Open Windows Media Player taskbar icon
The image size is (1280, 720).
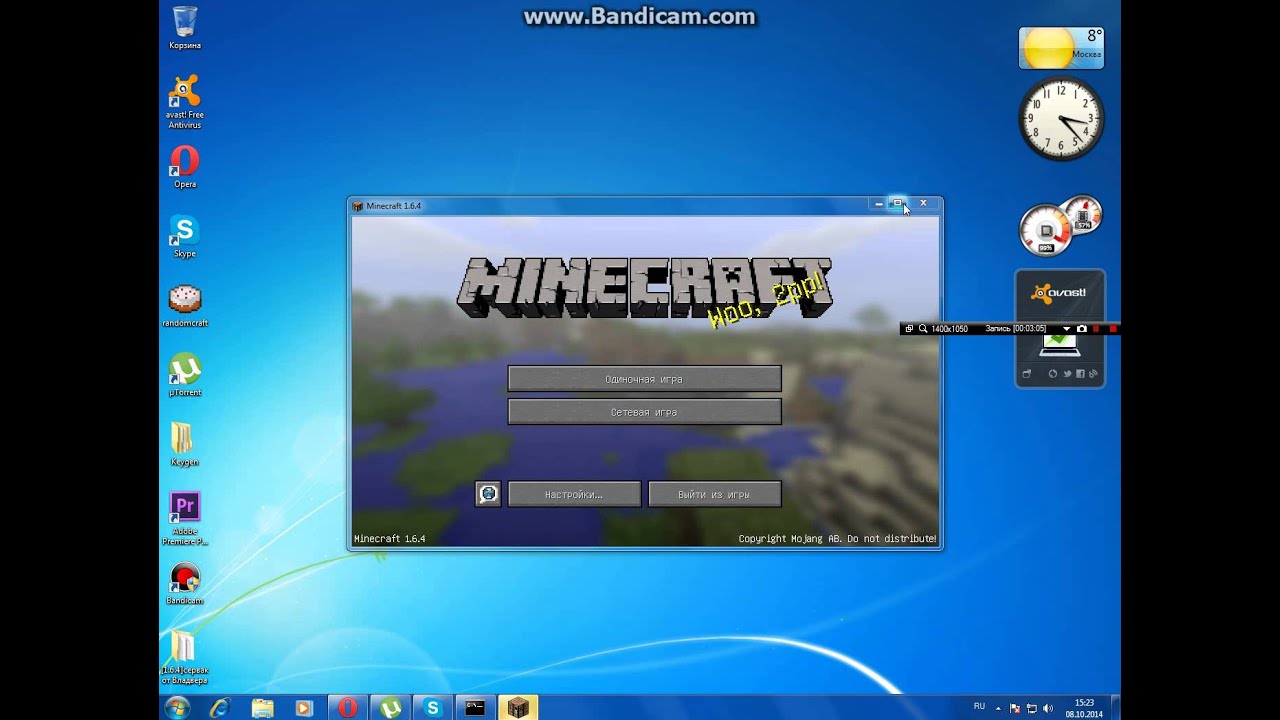304,708
